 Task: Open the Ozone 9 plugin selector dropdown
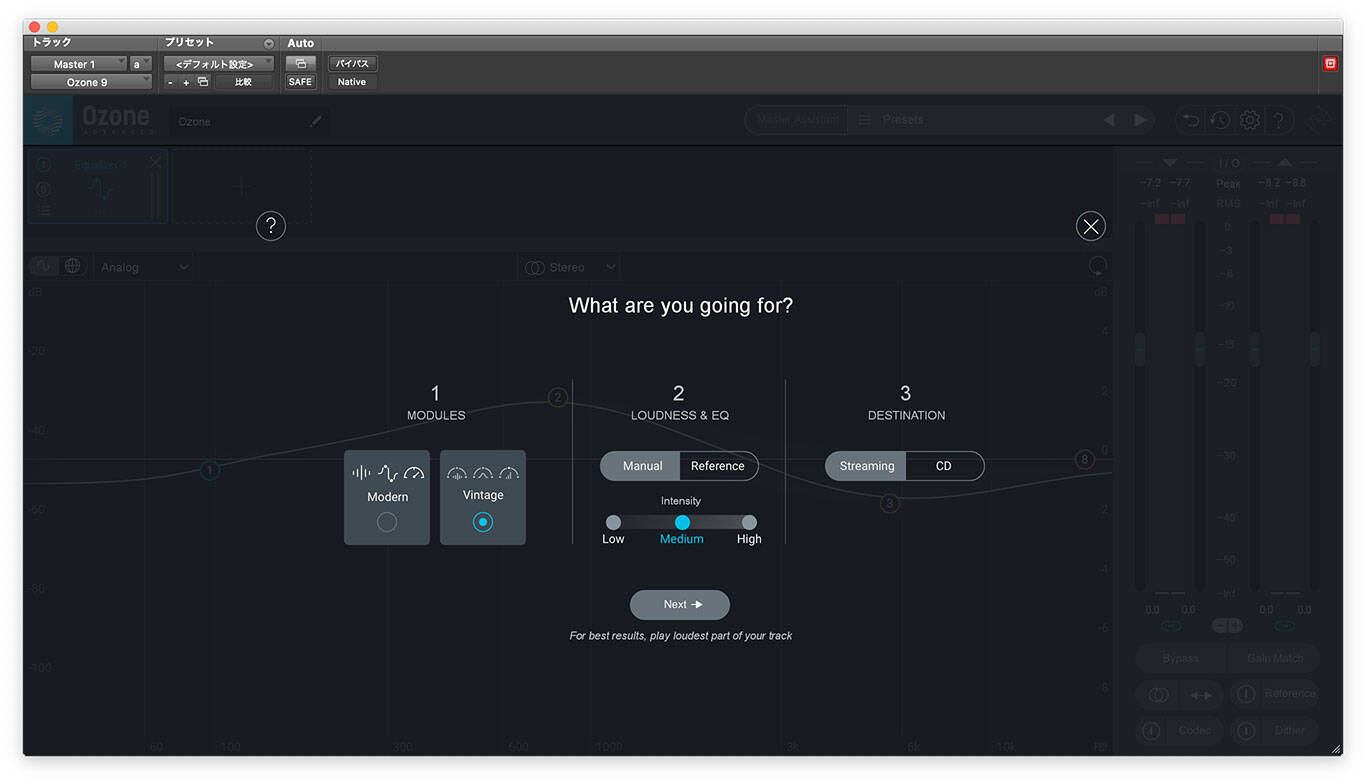90,82
